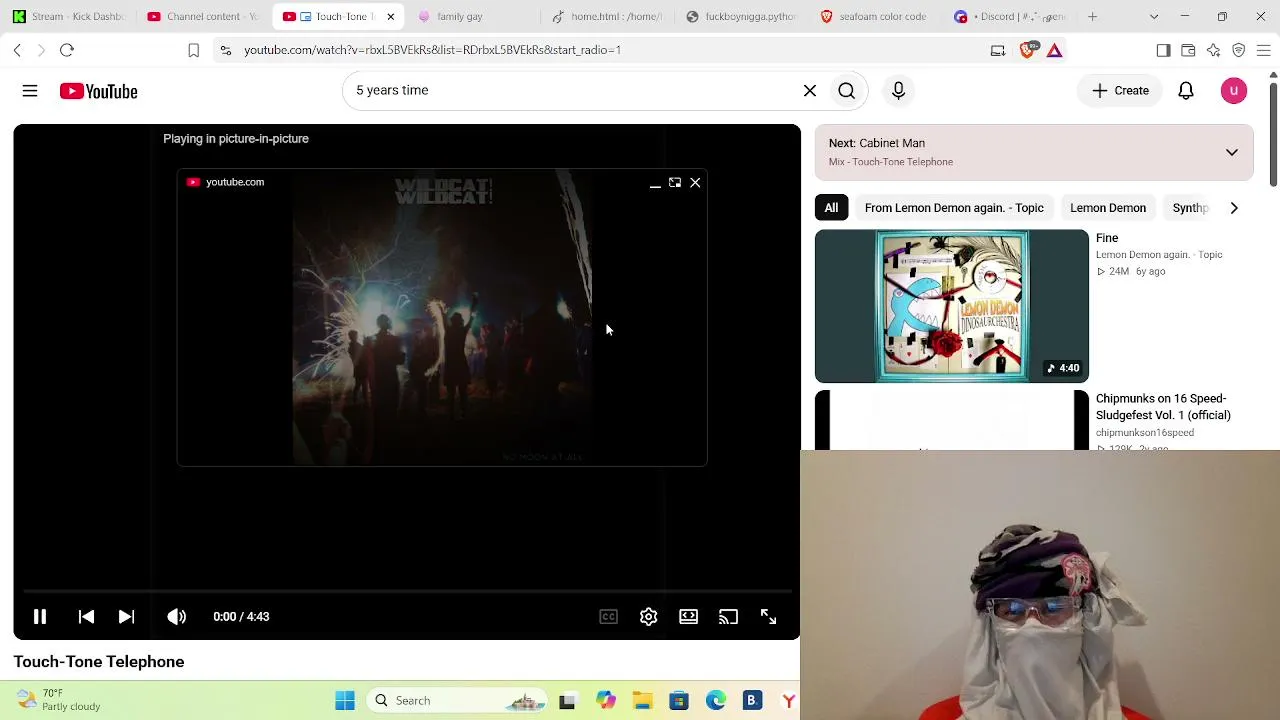Screen dimensions: 1280x720
Task: Show more filter chips with right arrow
Action: click(x=1234, y=208)
